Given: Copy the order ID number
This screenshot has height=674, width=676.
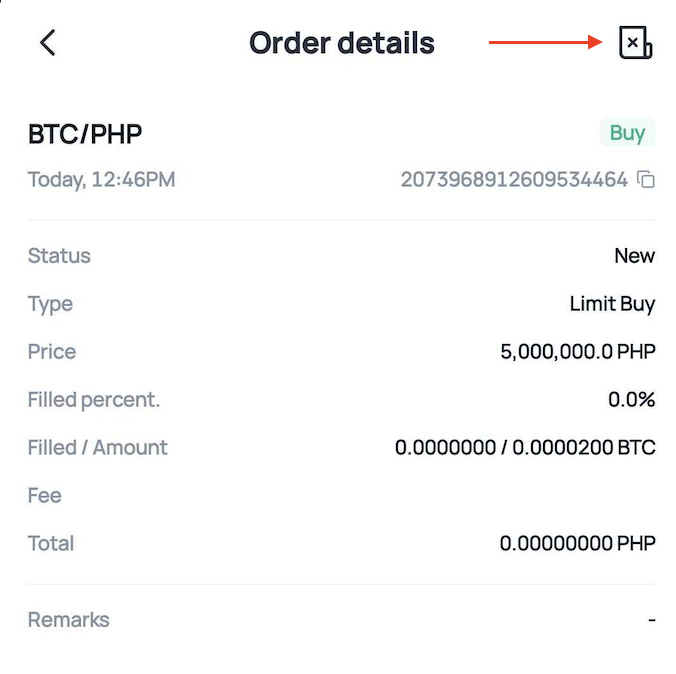Looking at the screenshot, I should pos(647,180).
